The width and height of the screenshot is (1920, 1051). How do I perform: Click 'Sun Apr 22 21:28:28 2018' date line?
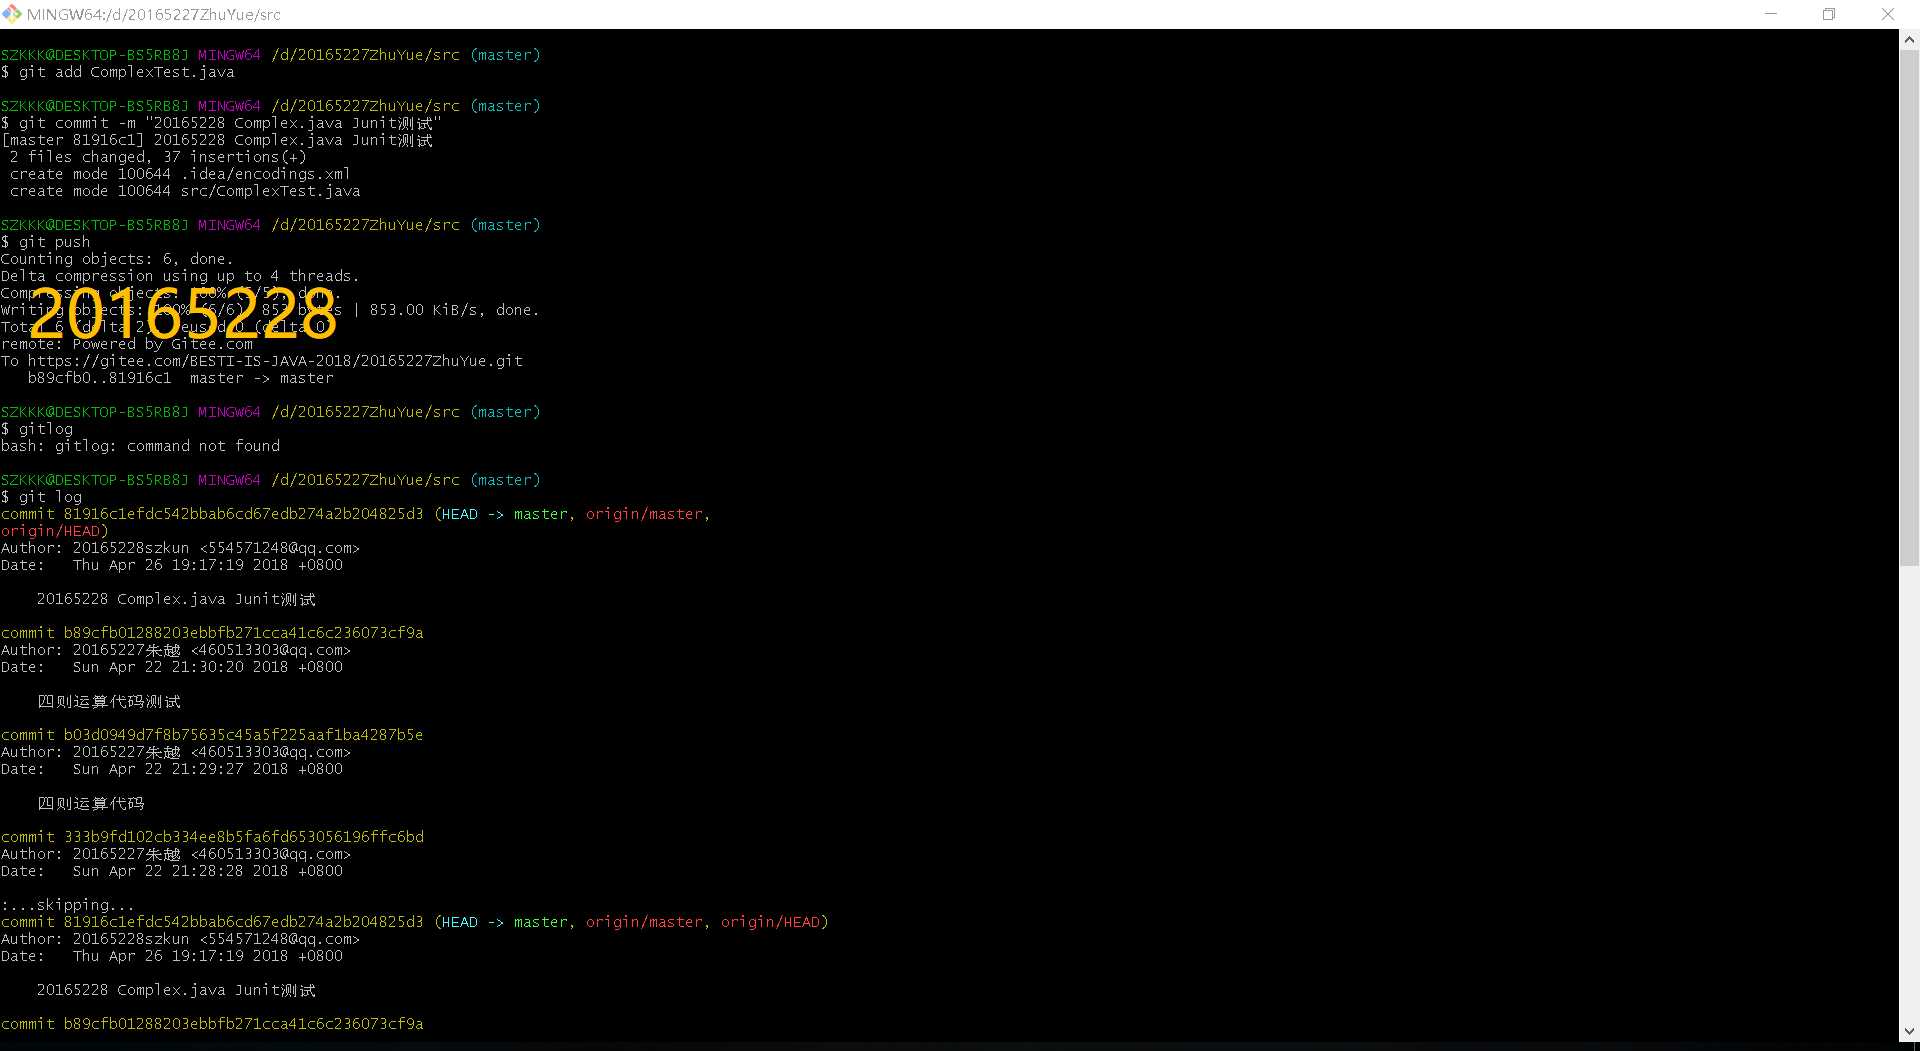172,871
